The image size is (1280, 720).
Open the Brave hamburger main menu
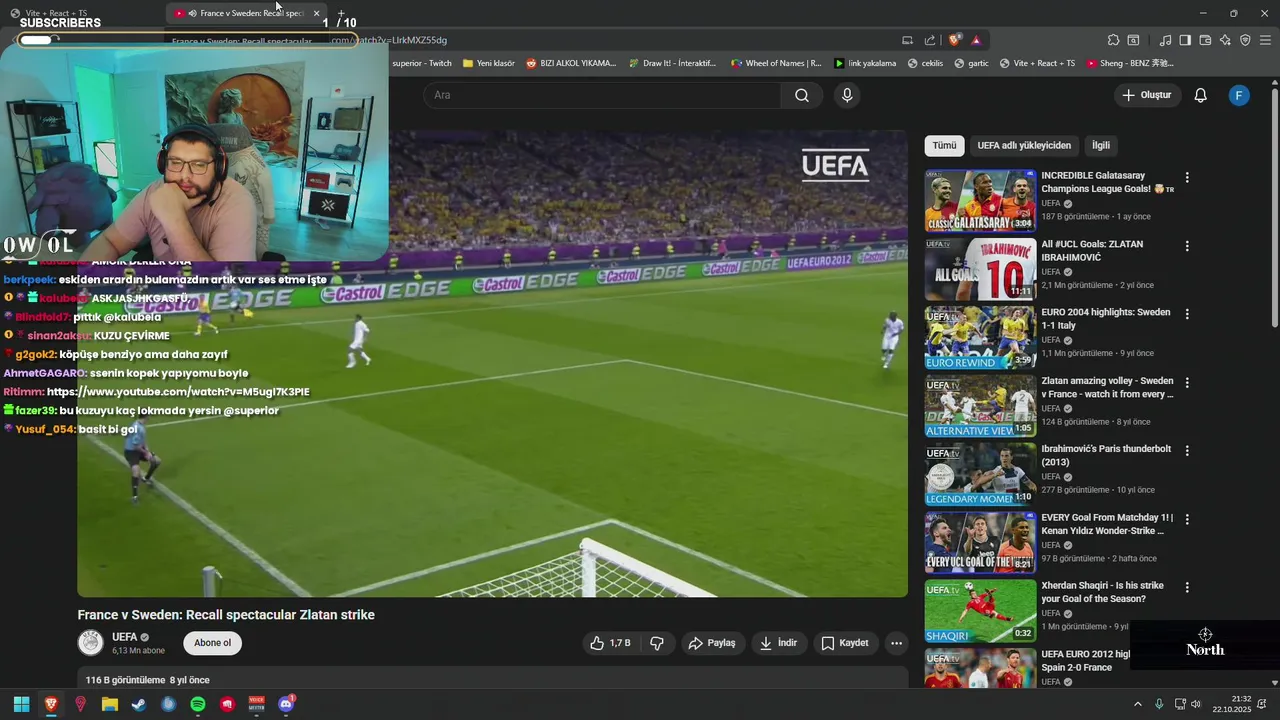(1266, 40)
